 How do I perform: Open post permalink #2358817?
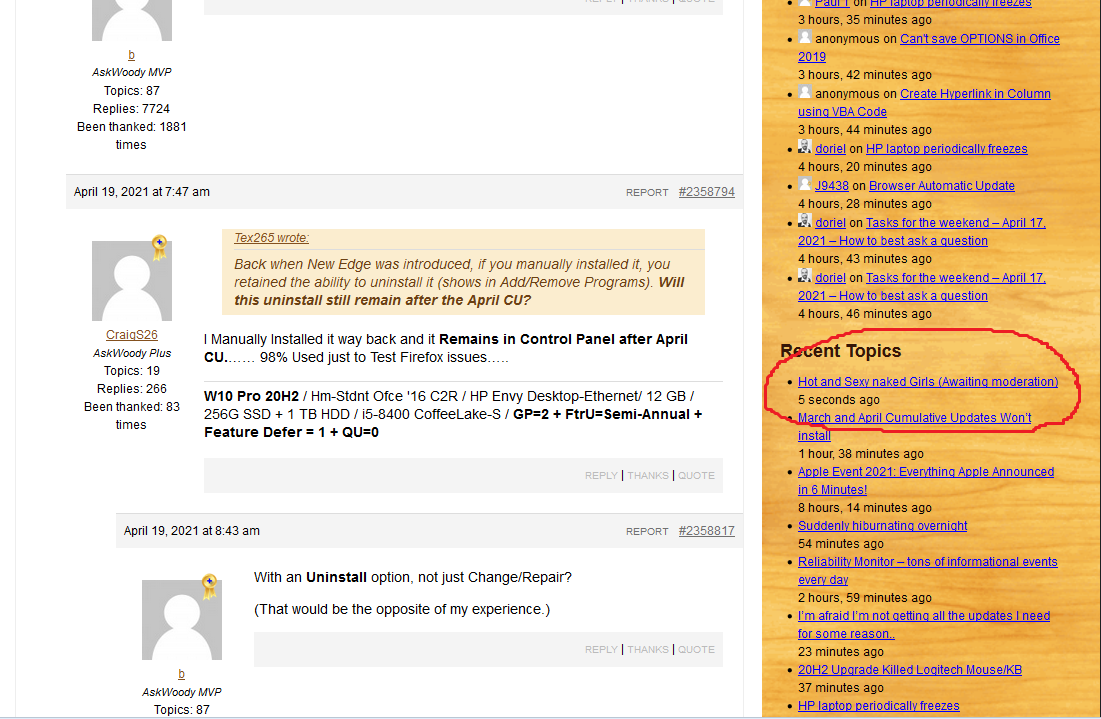706,531
